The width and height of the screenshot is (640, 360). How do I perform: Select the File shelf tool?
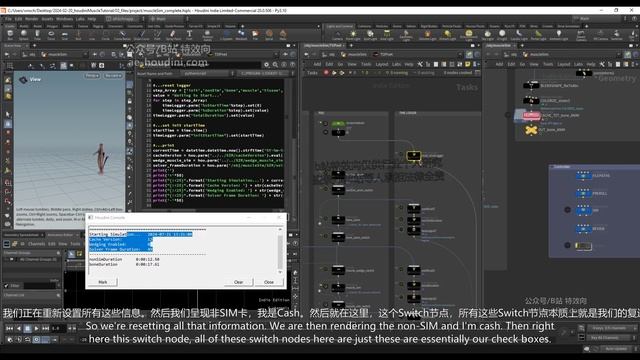coord(255,35)
